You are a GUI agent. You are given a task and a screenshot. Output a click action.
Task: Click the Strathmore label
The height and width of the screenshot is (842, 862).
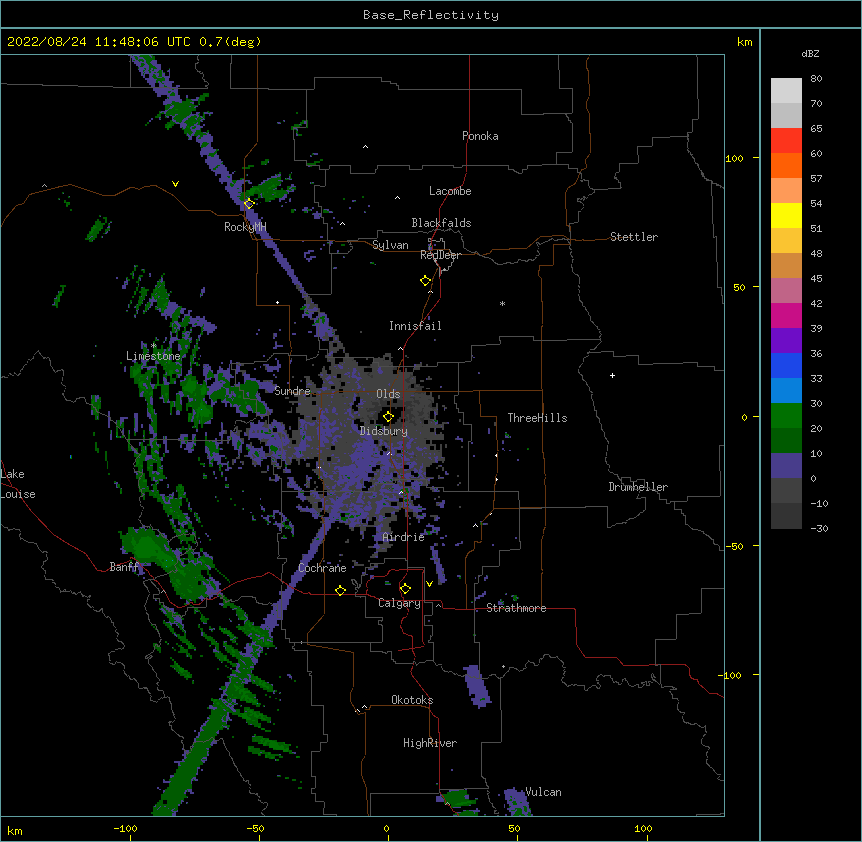(x=516, y=608)
